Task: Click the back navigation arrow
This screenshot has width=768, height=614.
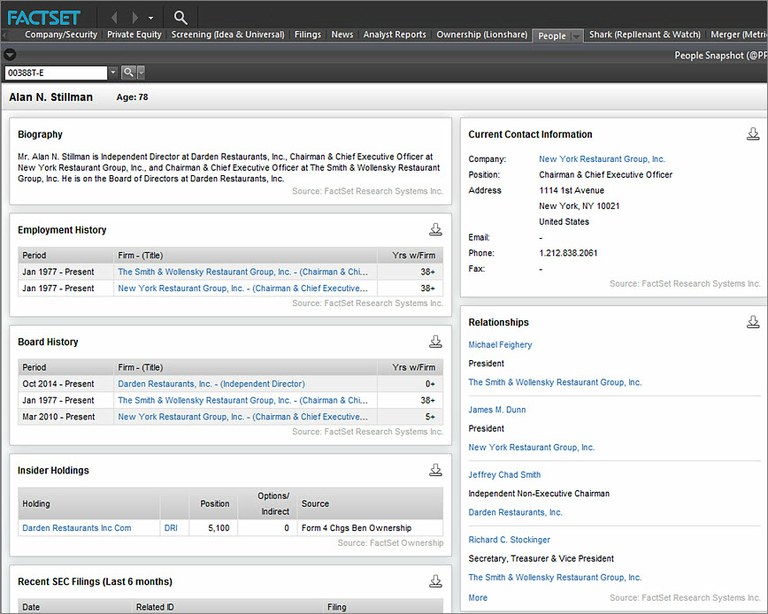Action: point(114,18)
